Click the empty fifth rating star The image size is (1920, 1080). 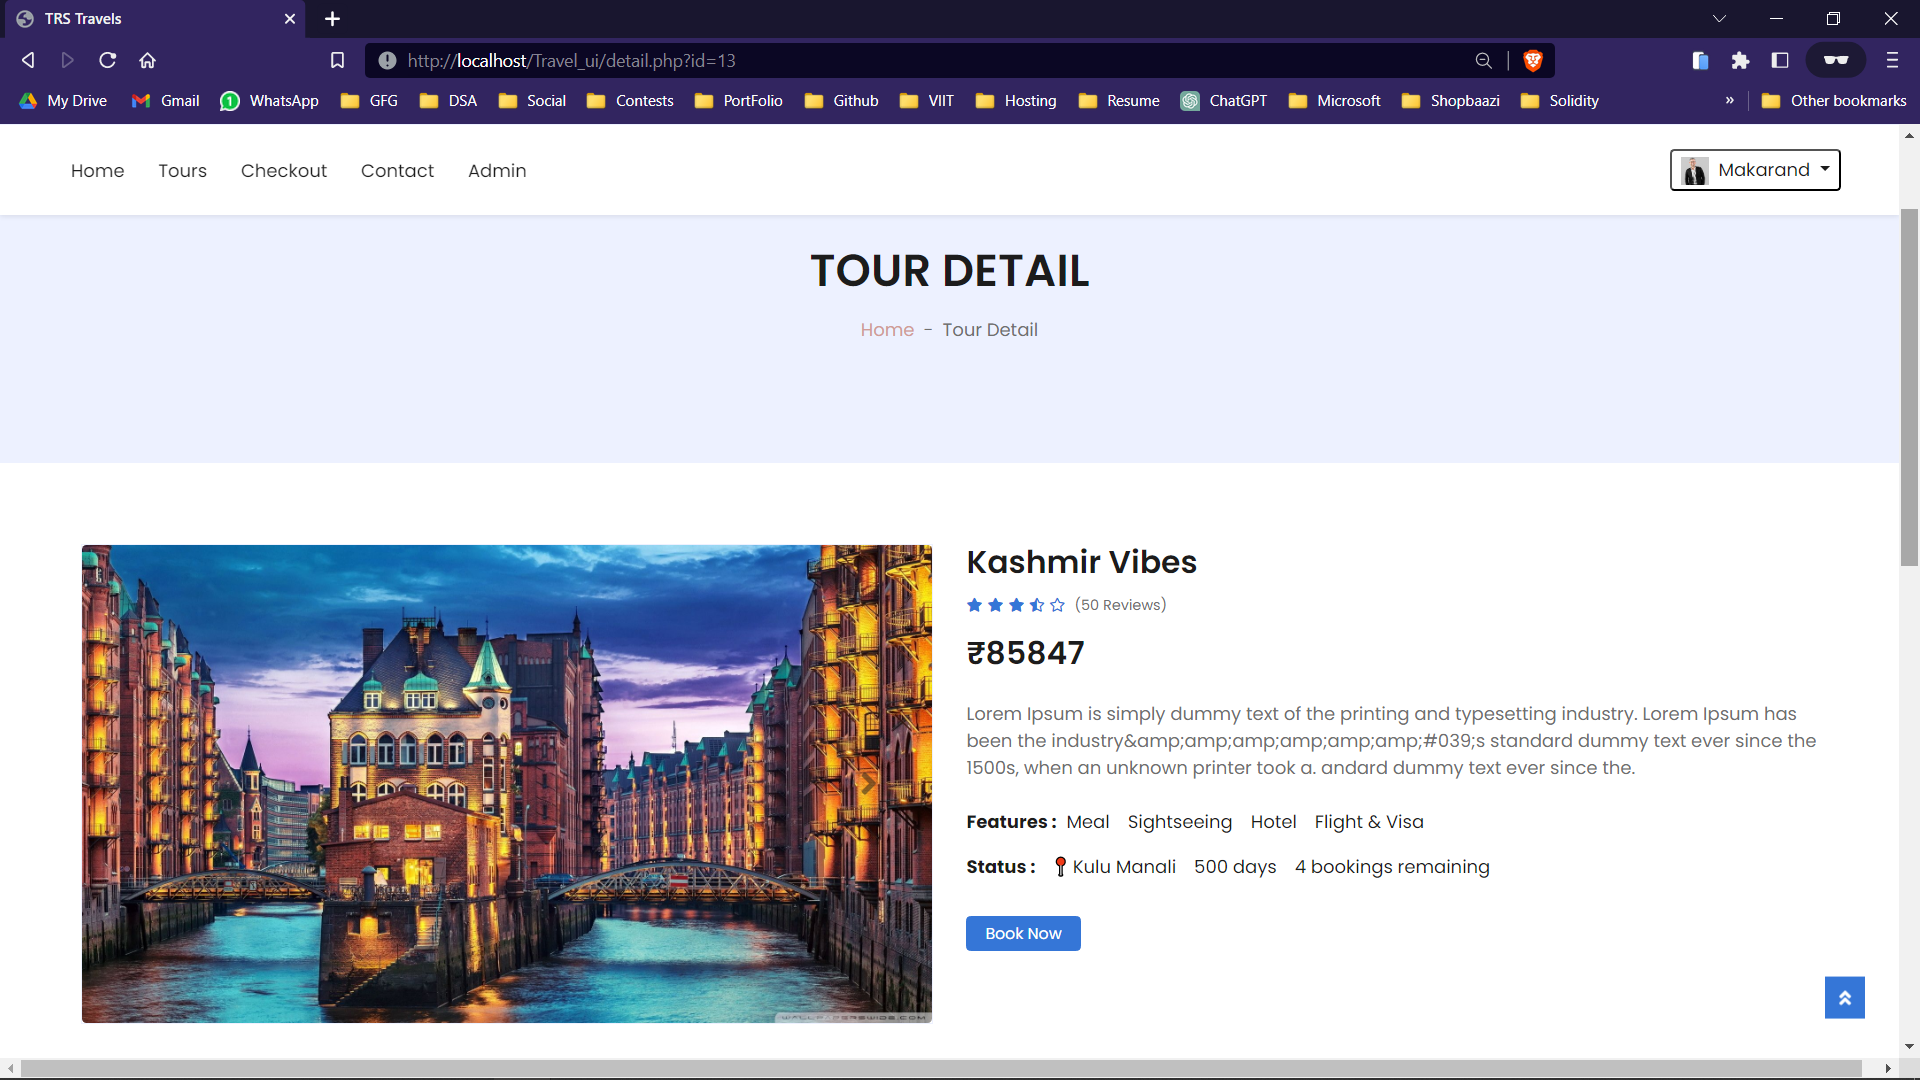(1058, 605)
